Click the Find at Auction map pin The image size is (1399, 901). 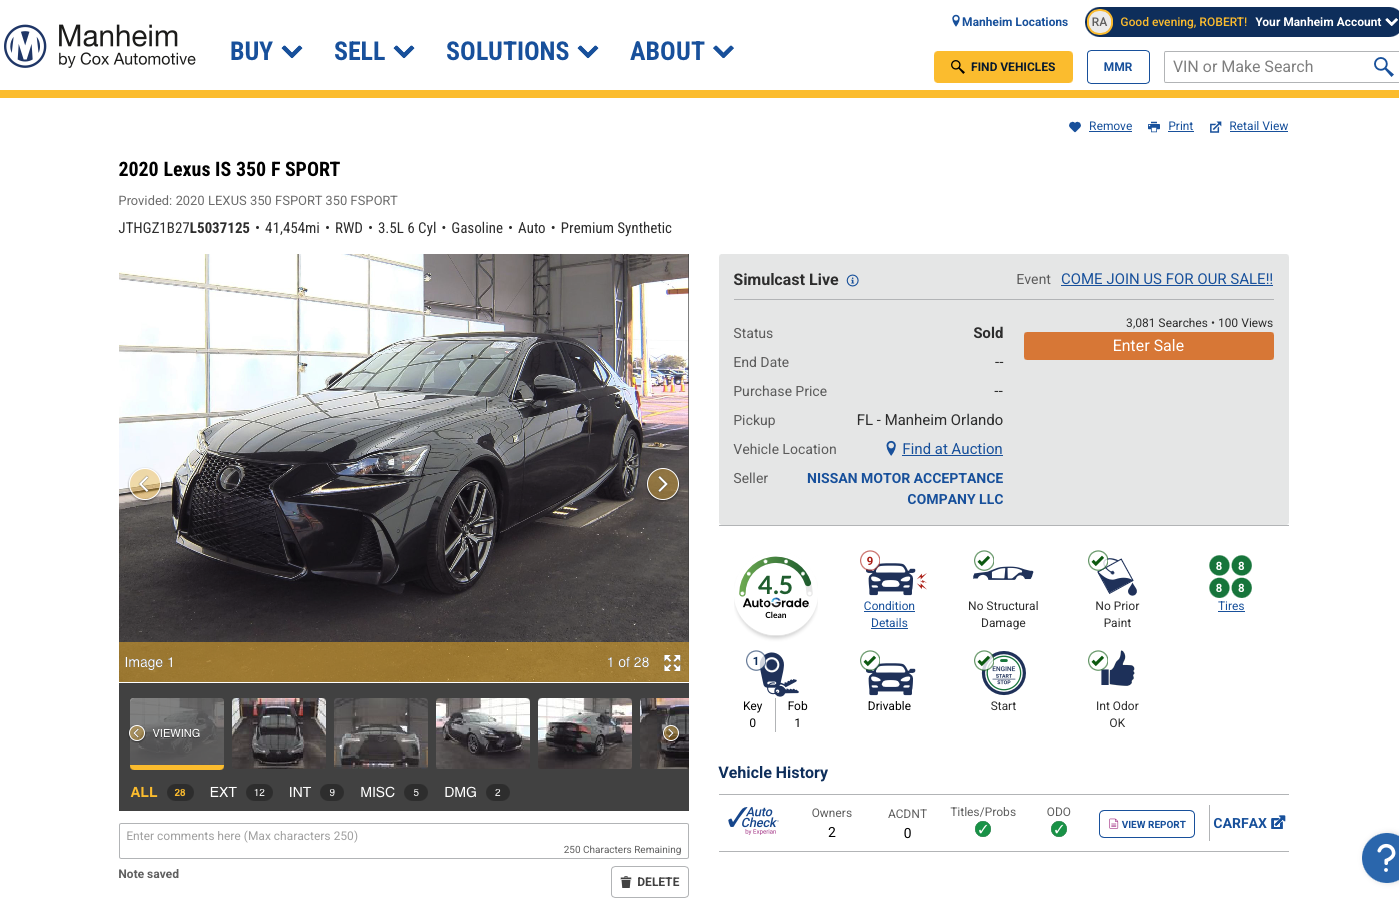pos(891,449)
